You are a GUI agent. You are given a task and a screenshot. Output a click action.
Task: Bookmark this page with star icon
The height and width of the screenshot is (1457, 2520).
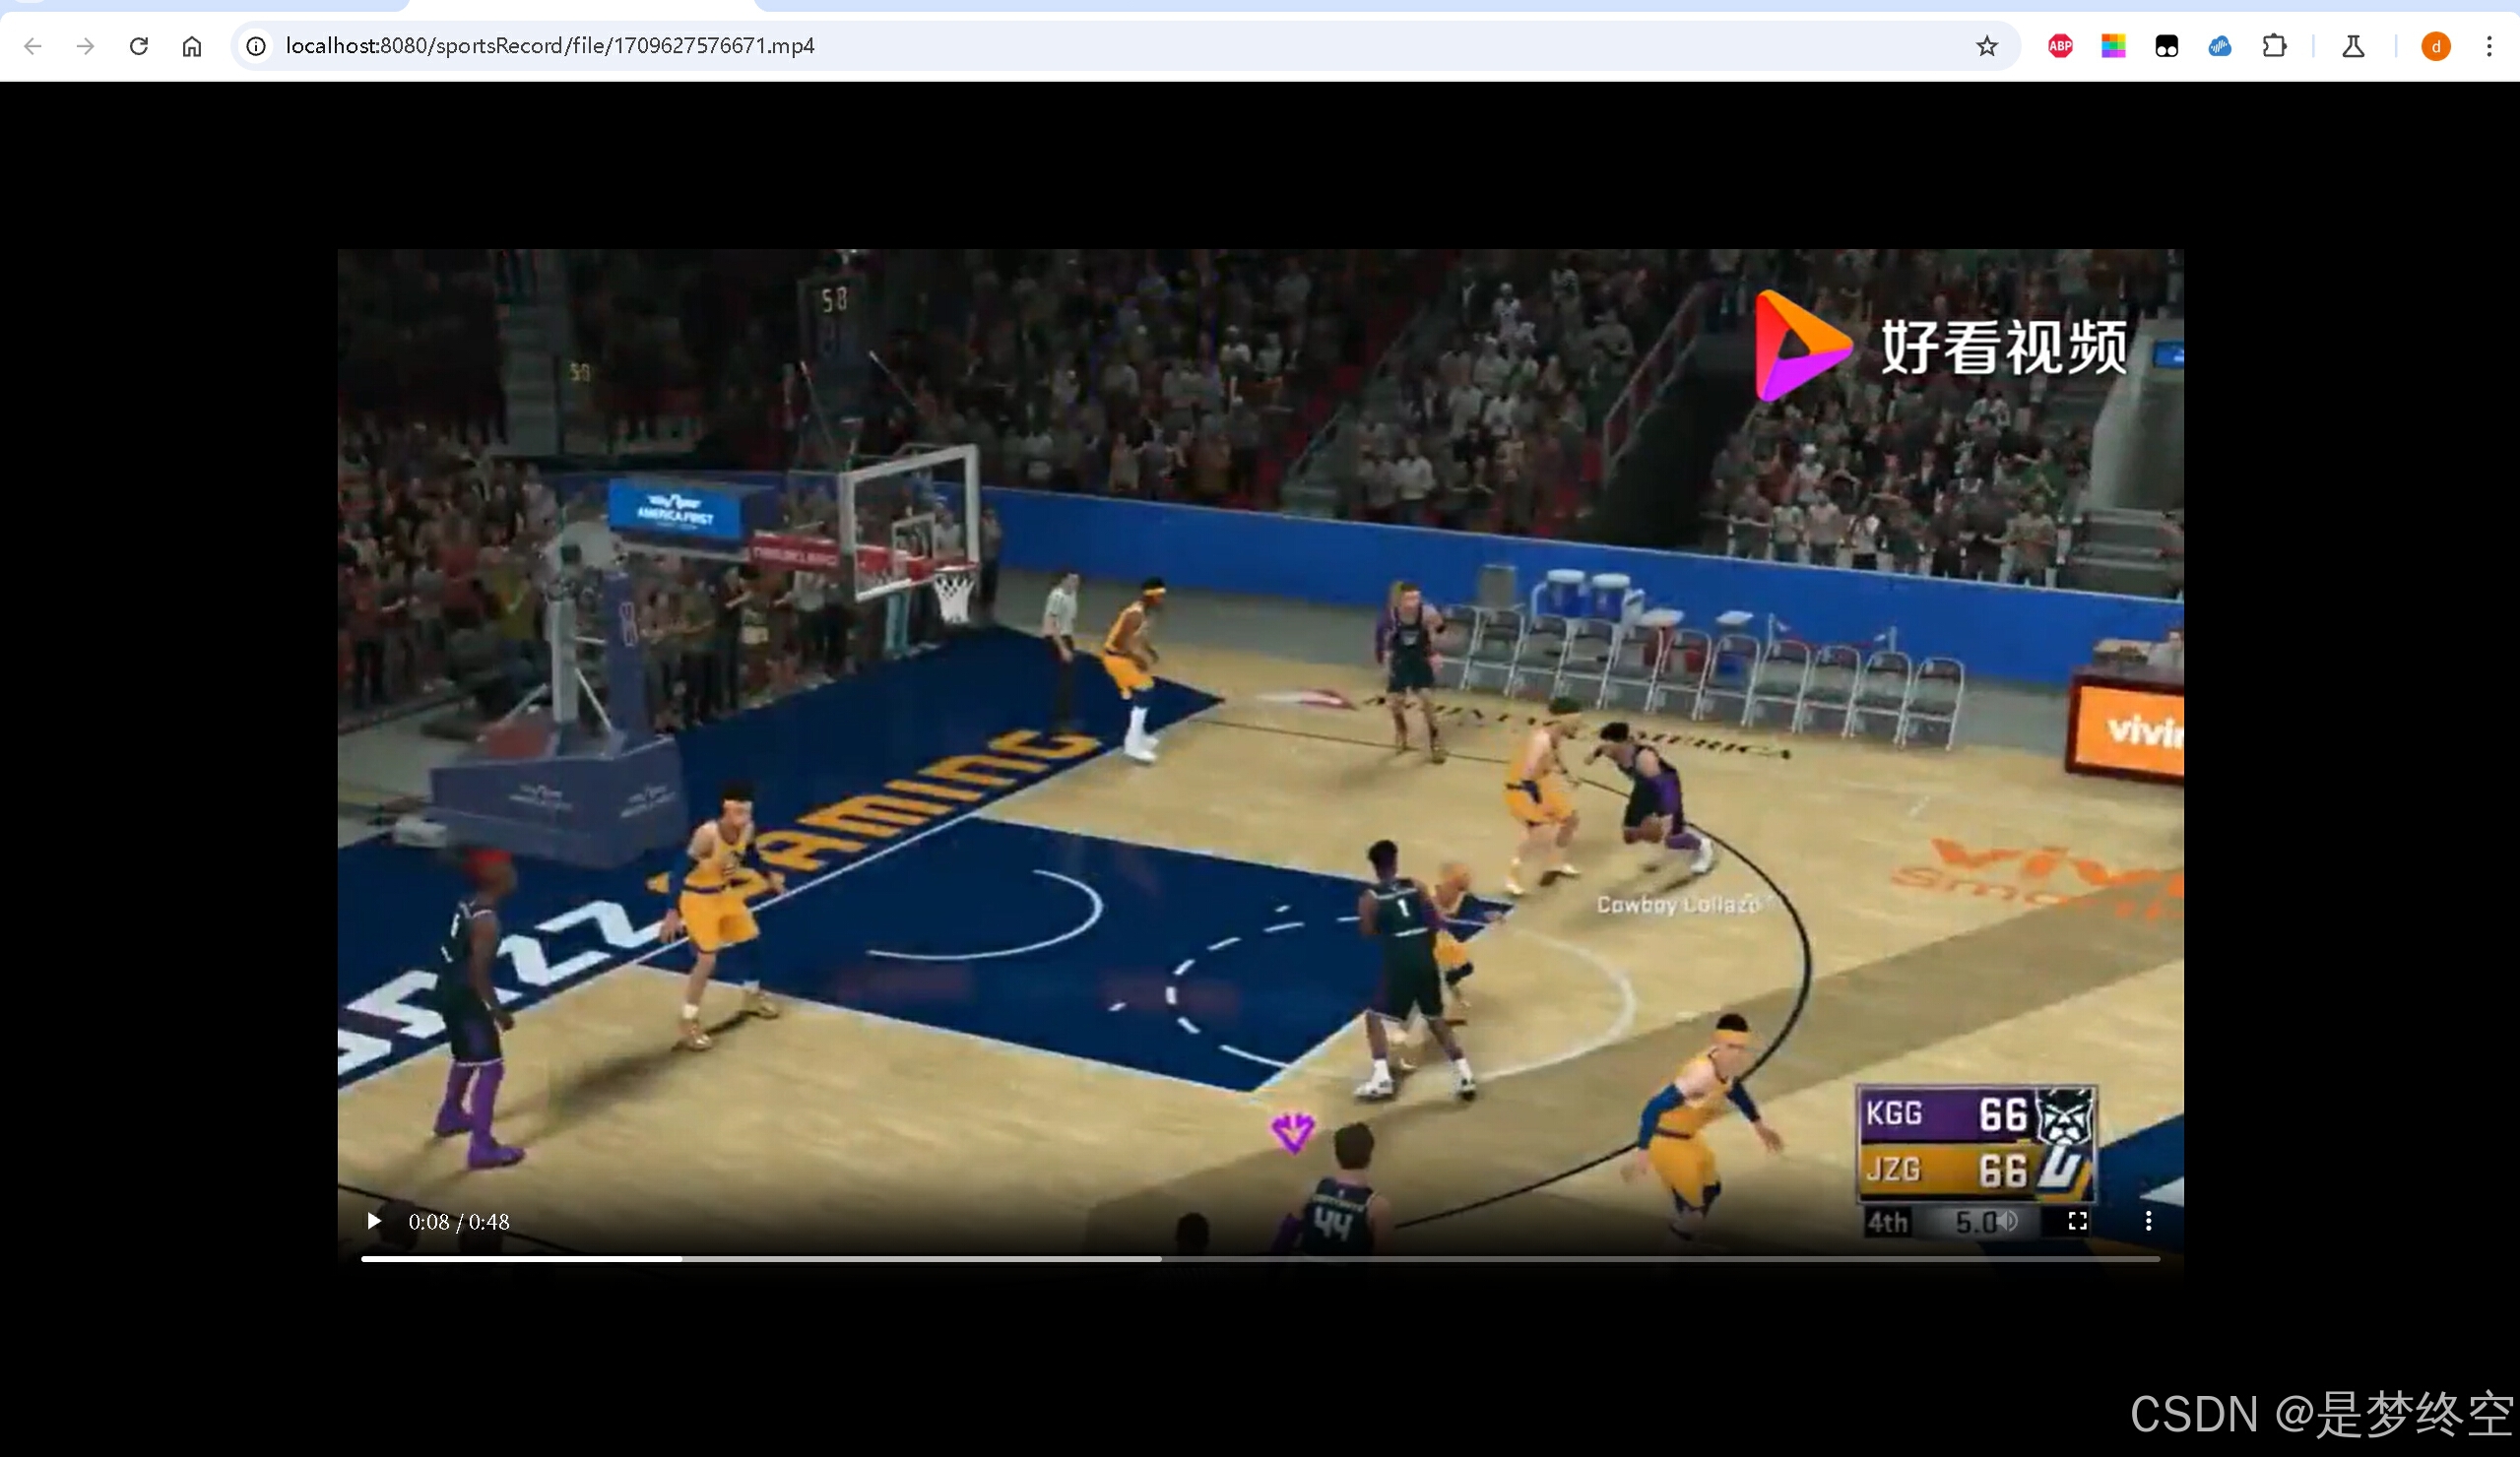[x=1986, y=46]
